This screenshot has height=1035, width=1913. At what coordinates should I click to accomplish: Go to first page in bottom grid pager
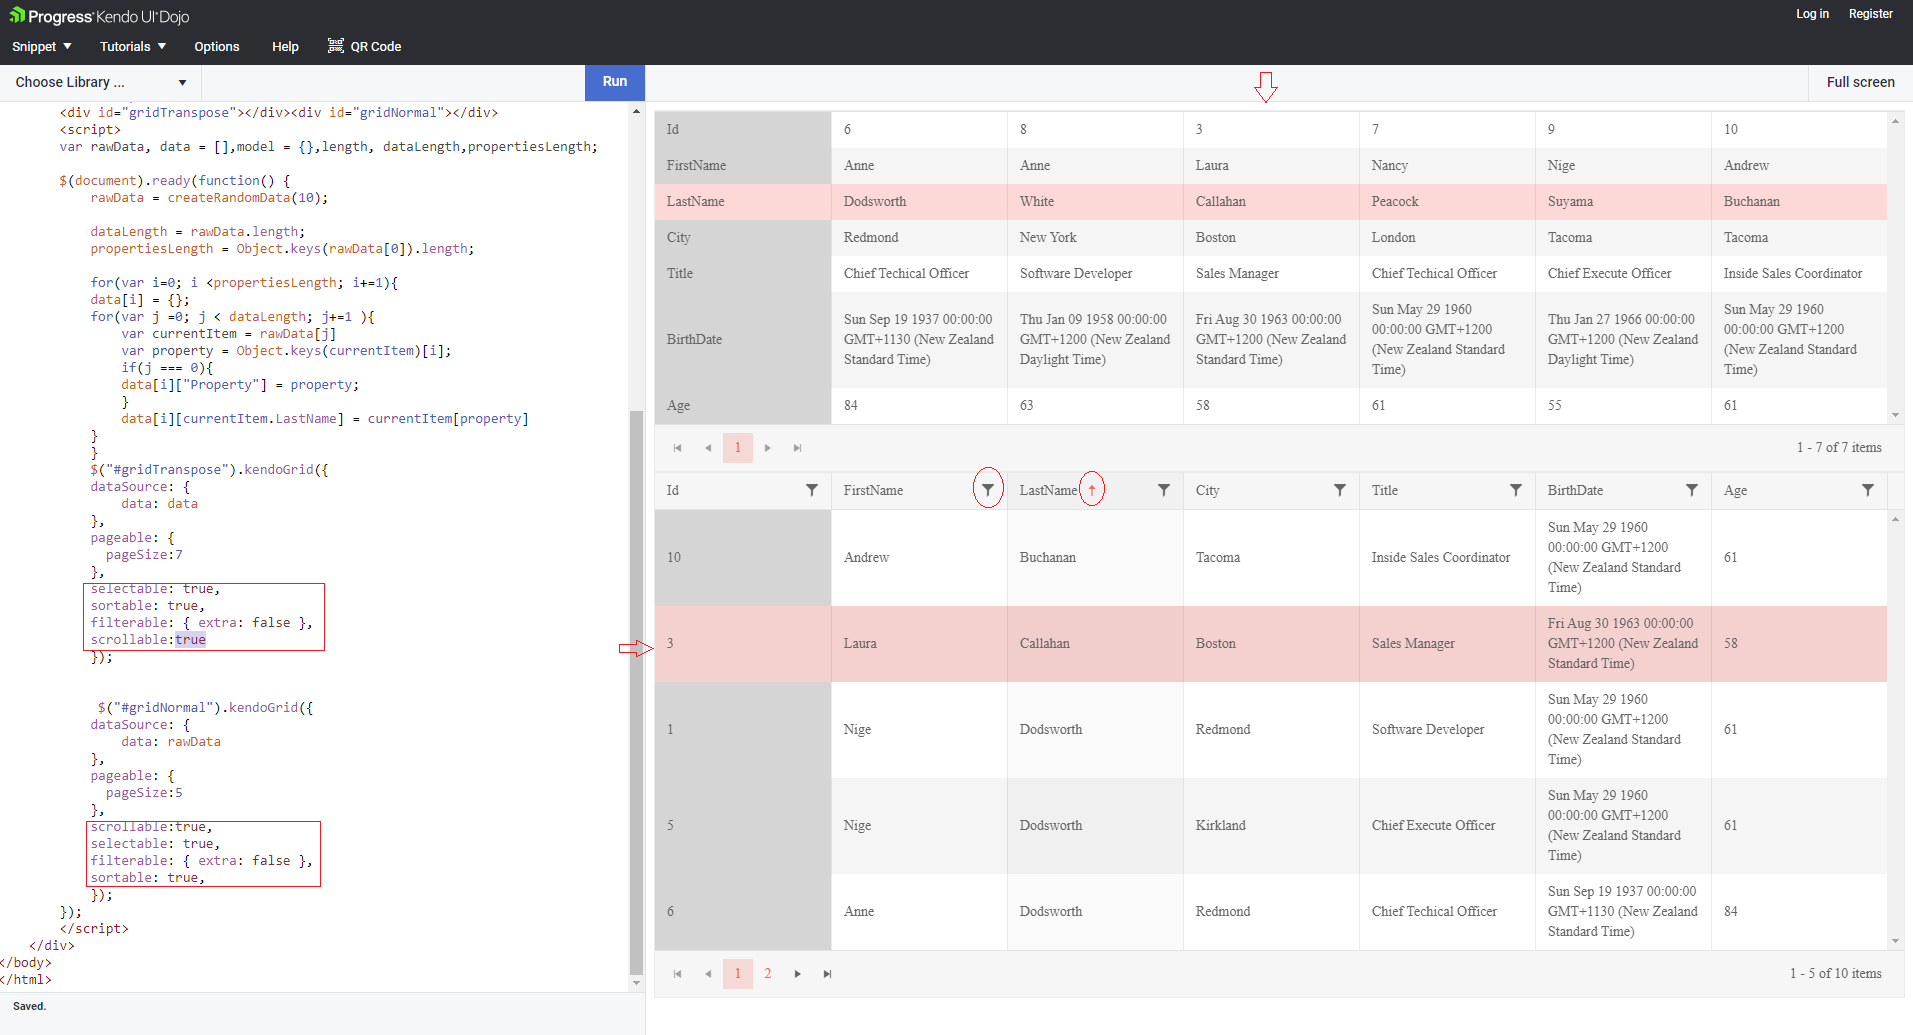678,974
